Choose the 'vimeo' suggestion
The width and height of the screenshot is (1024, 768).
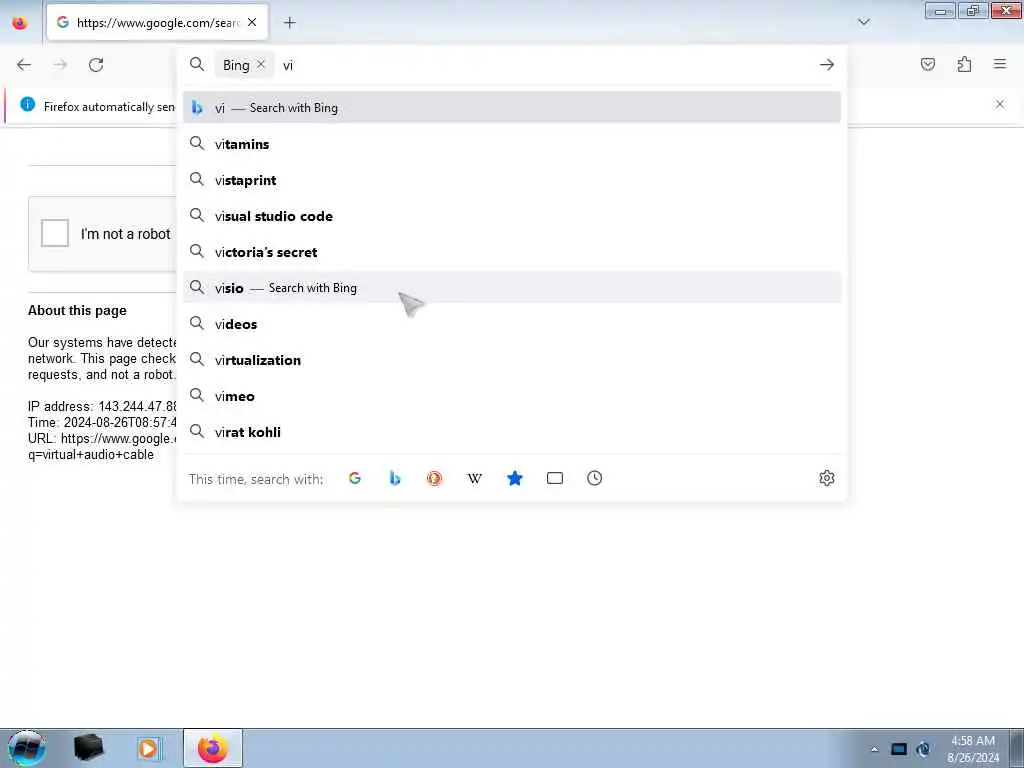(512, 396)
